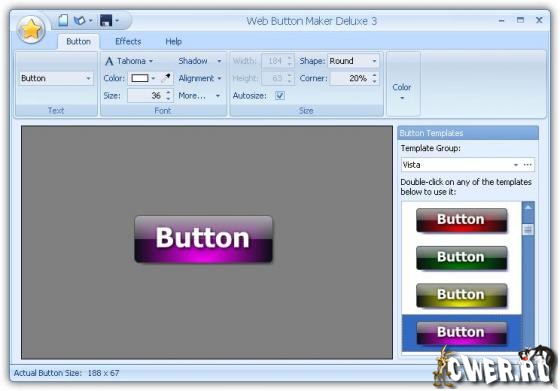Screen dimensions: 560x391
Task: Click the save floppy disk icon
Action: 106,21
